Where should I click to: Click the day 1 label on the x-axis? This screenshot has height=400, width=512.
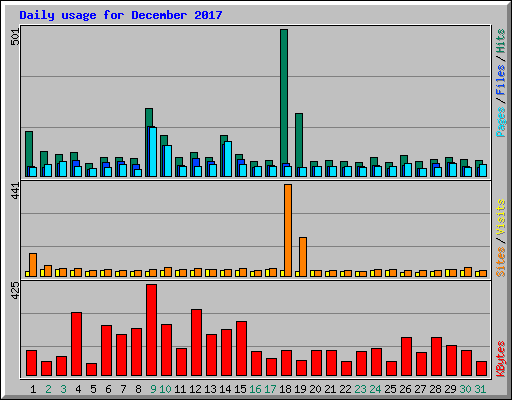coord(33,389)
